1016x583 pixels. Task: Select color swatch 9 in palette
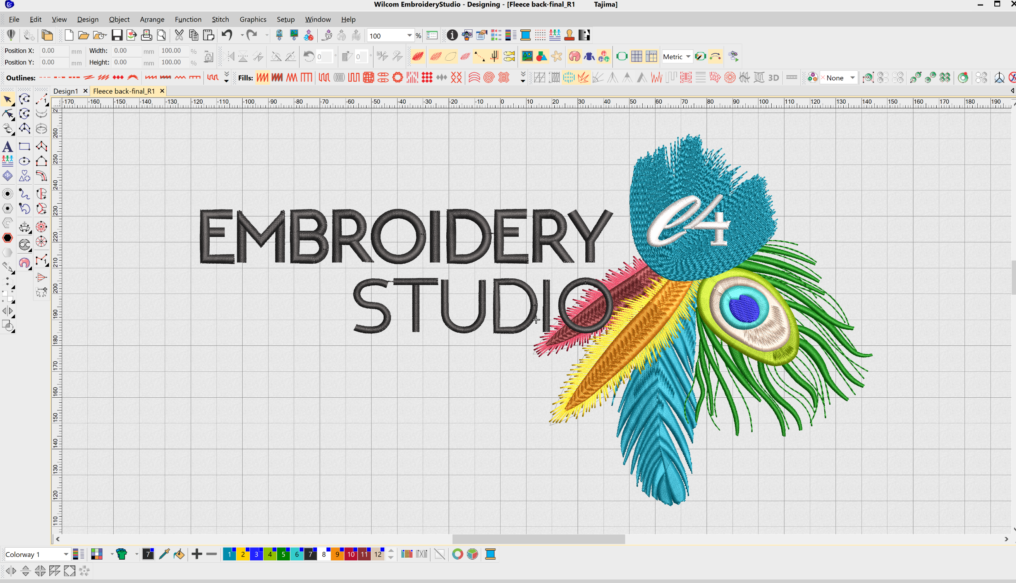pos(338,554)
